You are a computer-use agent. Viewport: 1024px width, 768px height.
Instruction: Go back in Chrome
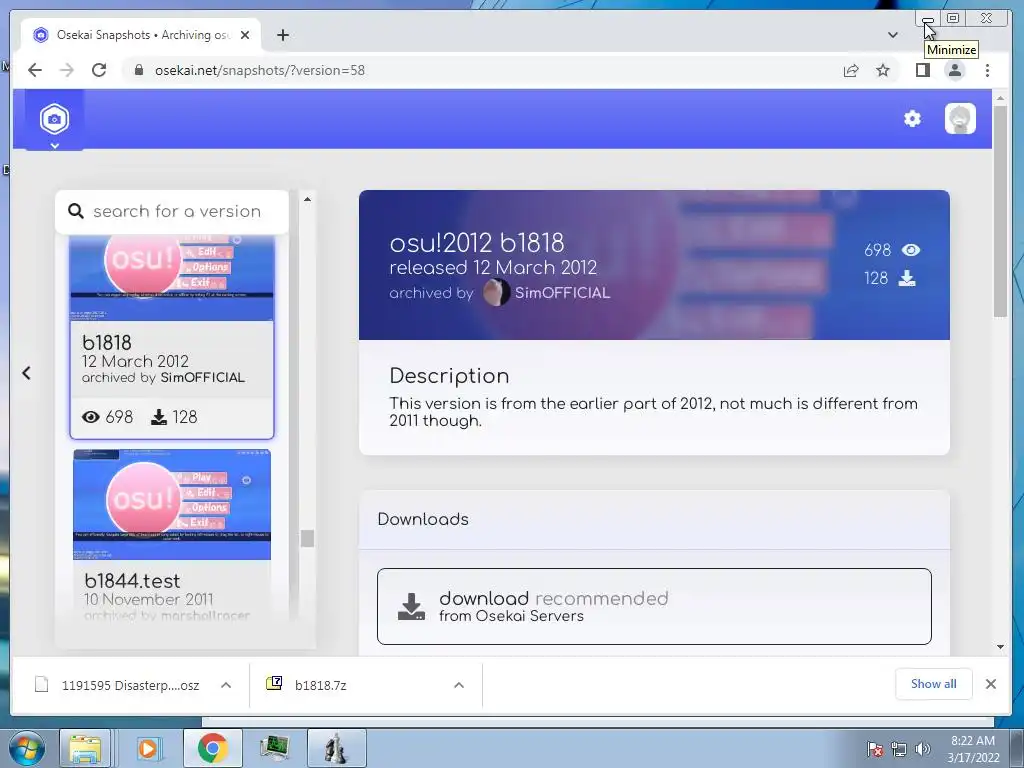(x=35, y=70)
